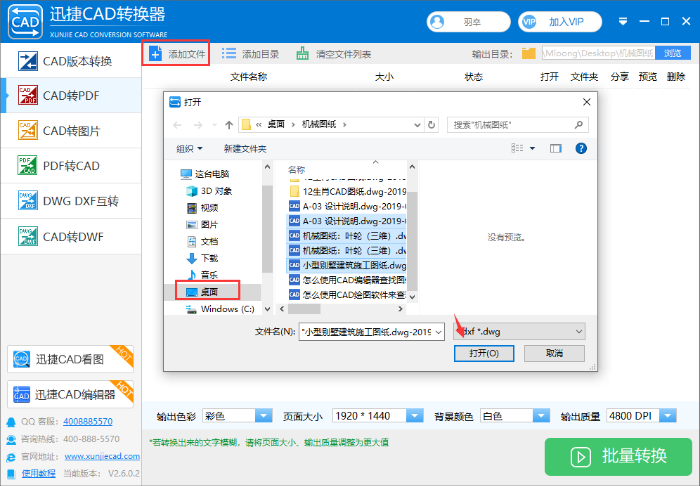Click the 文件名(N) input field

pyautogui.click(x=371, y=332)
